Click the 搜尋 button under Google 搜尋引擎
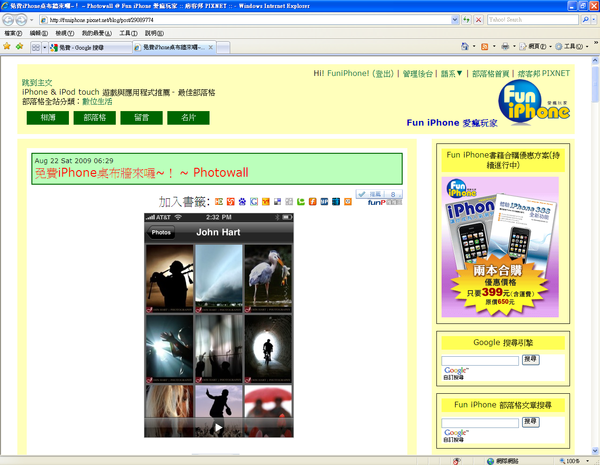This screenshot has width=600, height=465. tap(530, 359)
